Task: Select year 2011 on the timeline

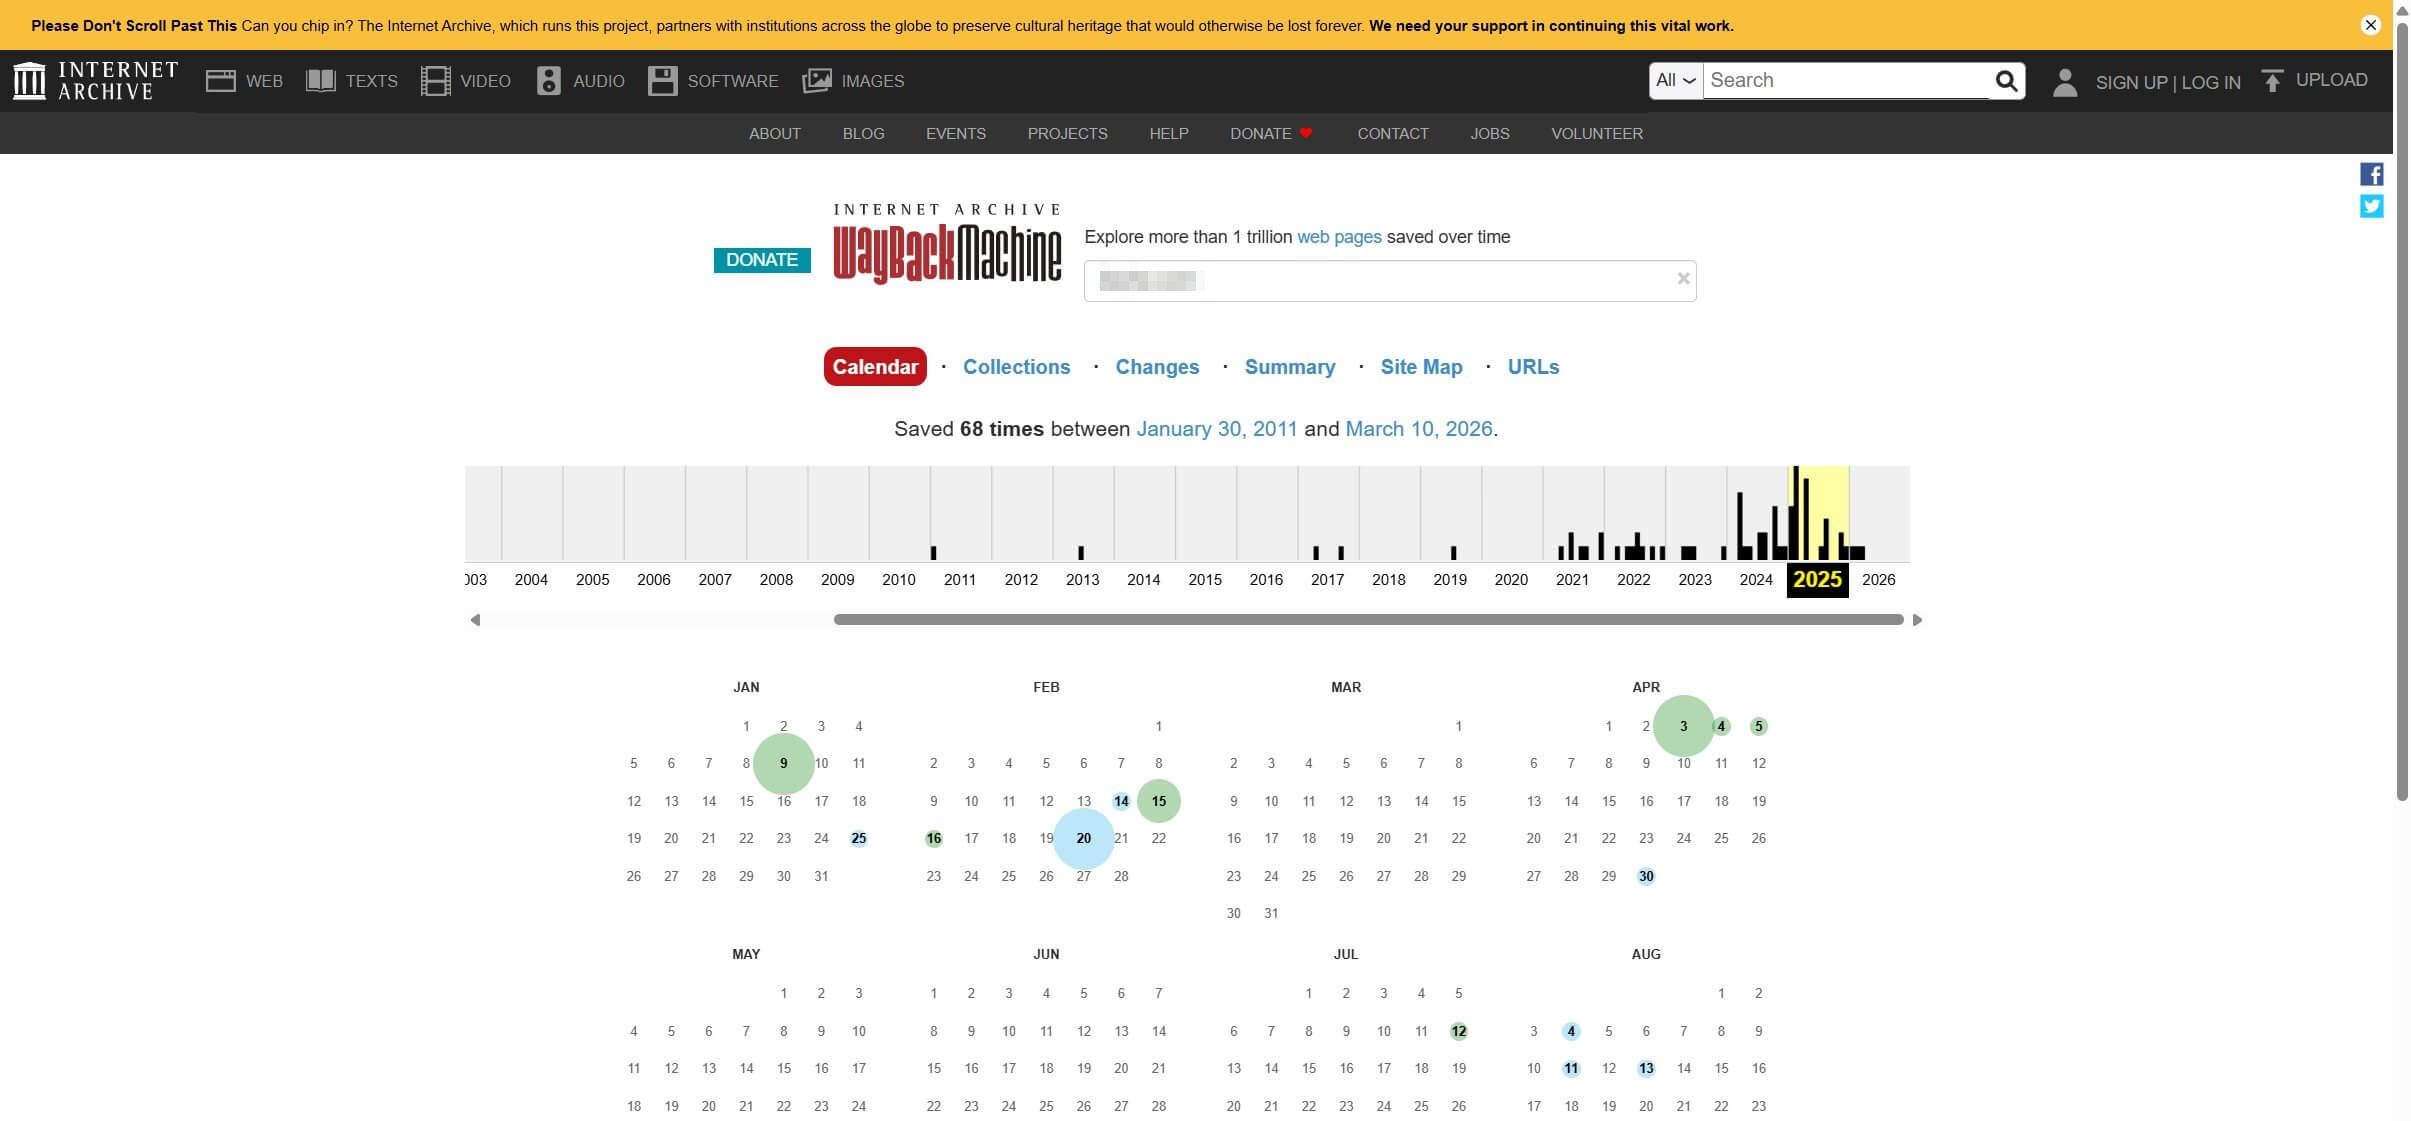Action: click(960, 580)
